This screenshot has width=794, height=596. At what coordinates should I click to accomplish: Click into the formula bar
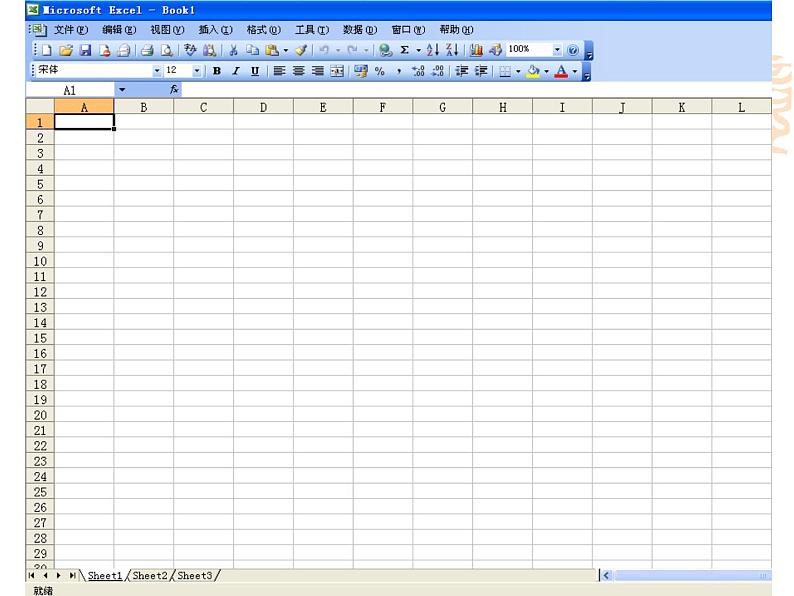476,90
